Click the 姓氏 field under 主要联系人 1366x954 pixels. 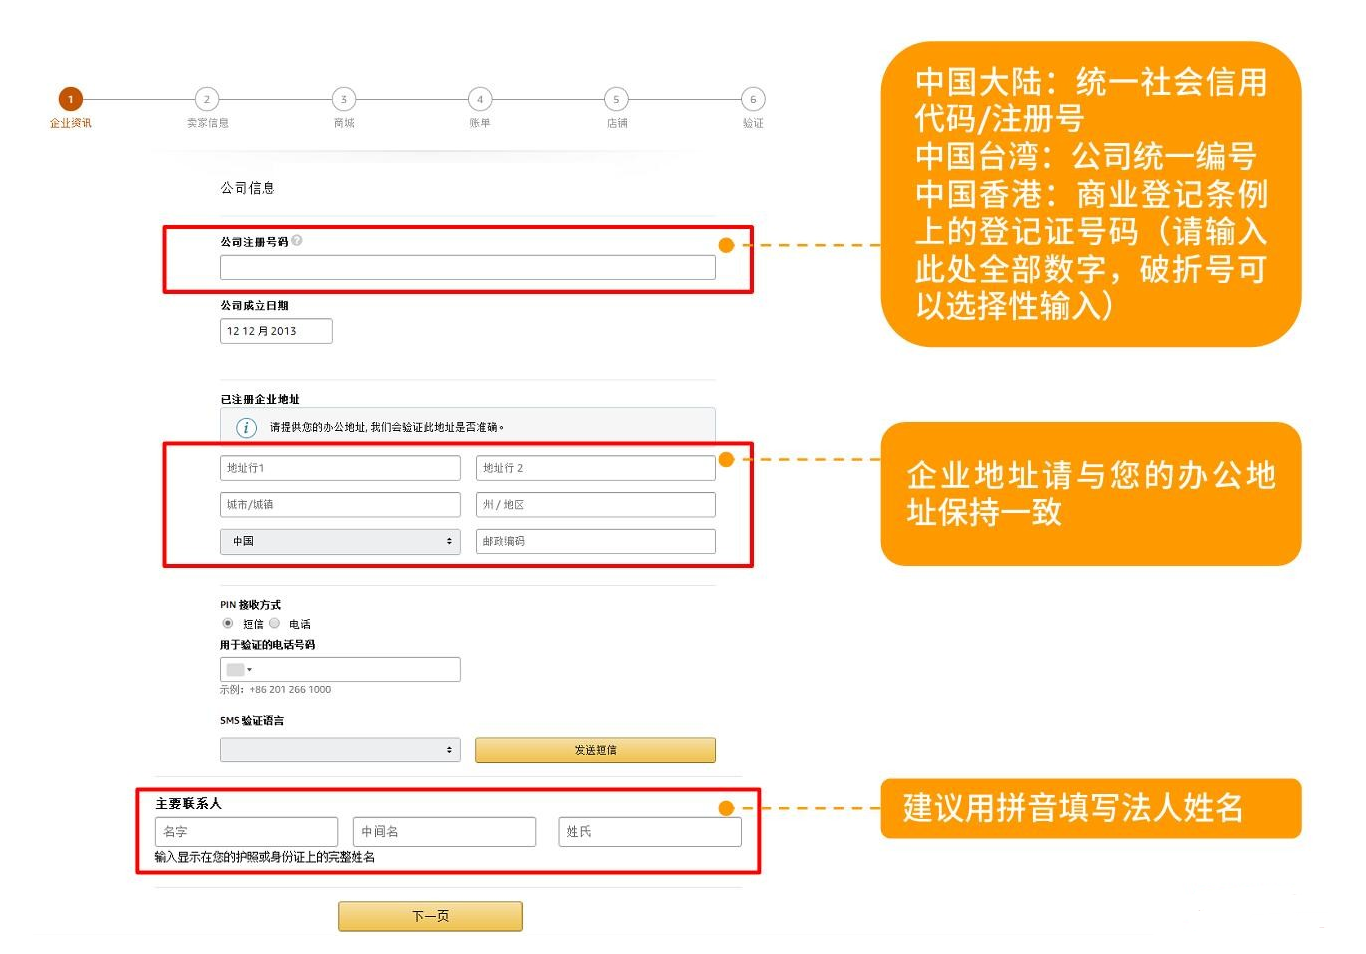[649, 832]
